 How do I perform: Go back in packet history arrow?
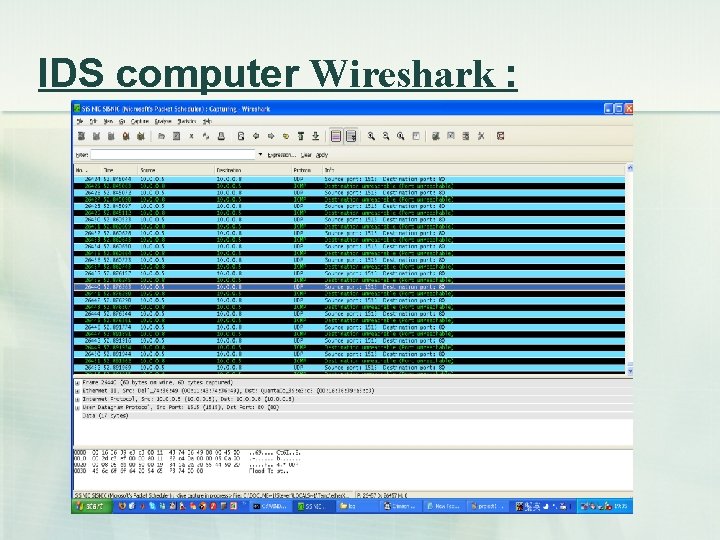point(256,136)
